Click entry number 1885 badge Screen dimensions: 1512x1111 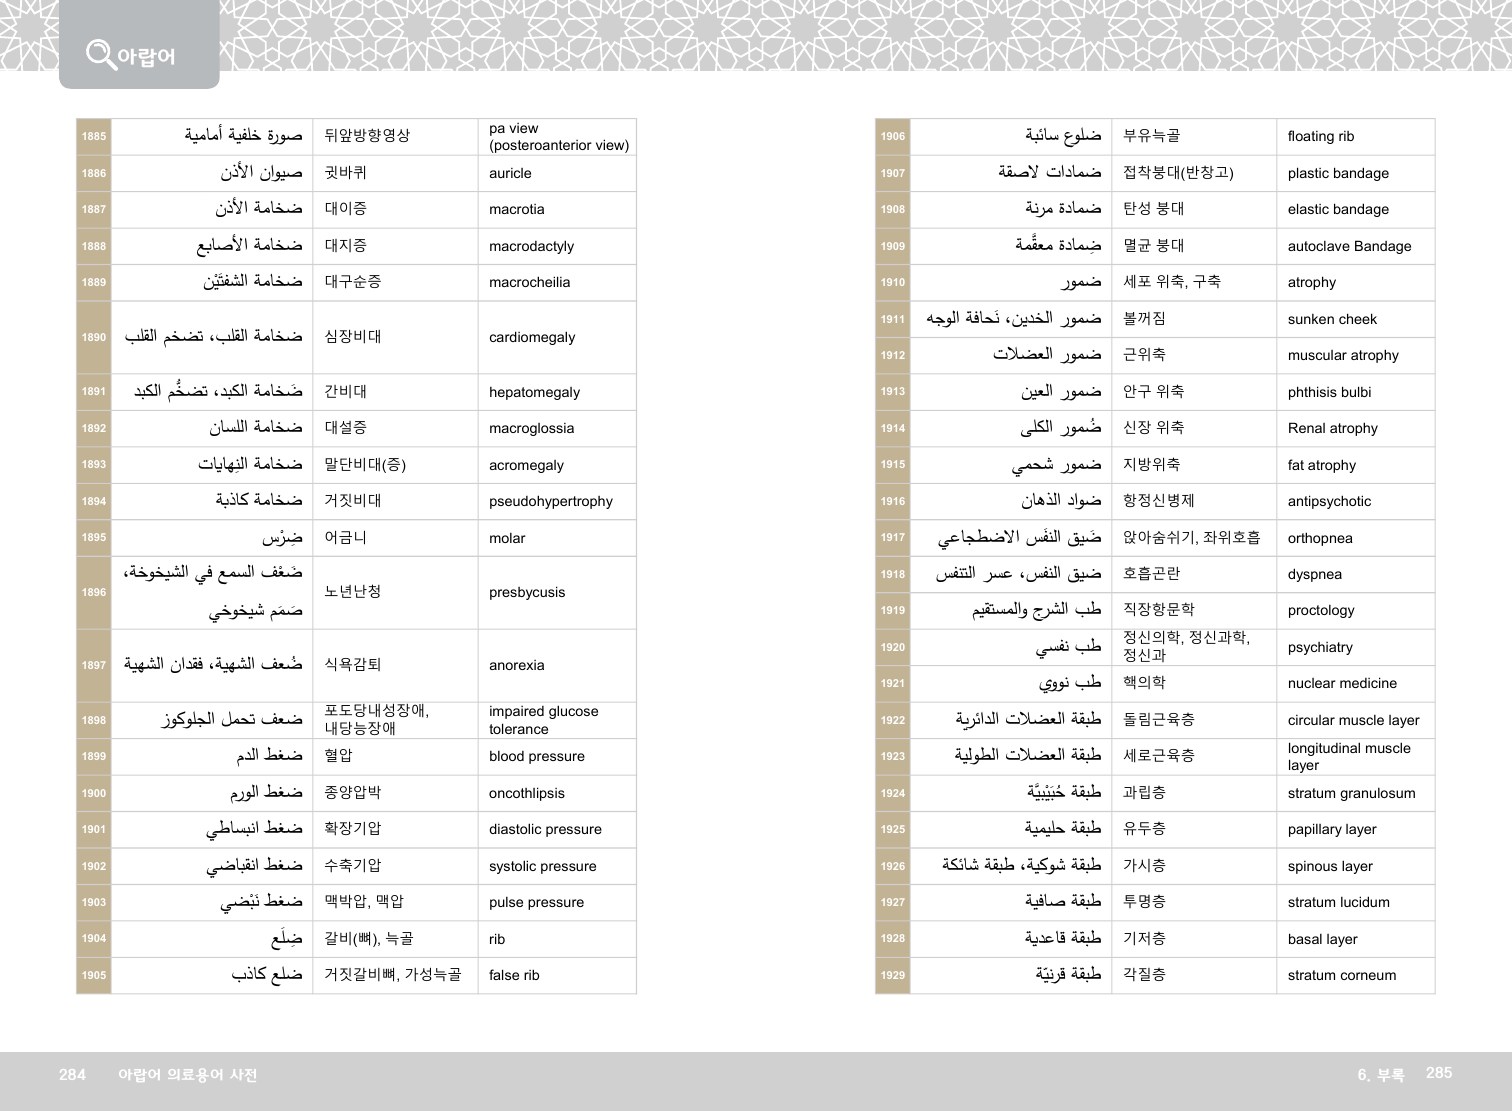pyautogui.click(x=94, y=137)
